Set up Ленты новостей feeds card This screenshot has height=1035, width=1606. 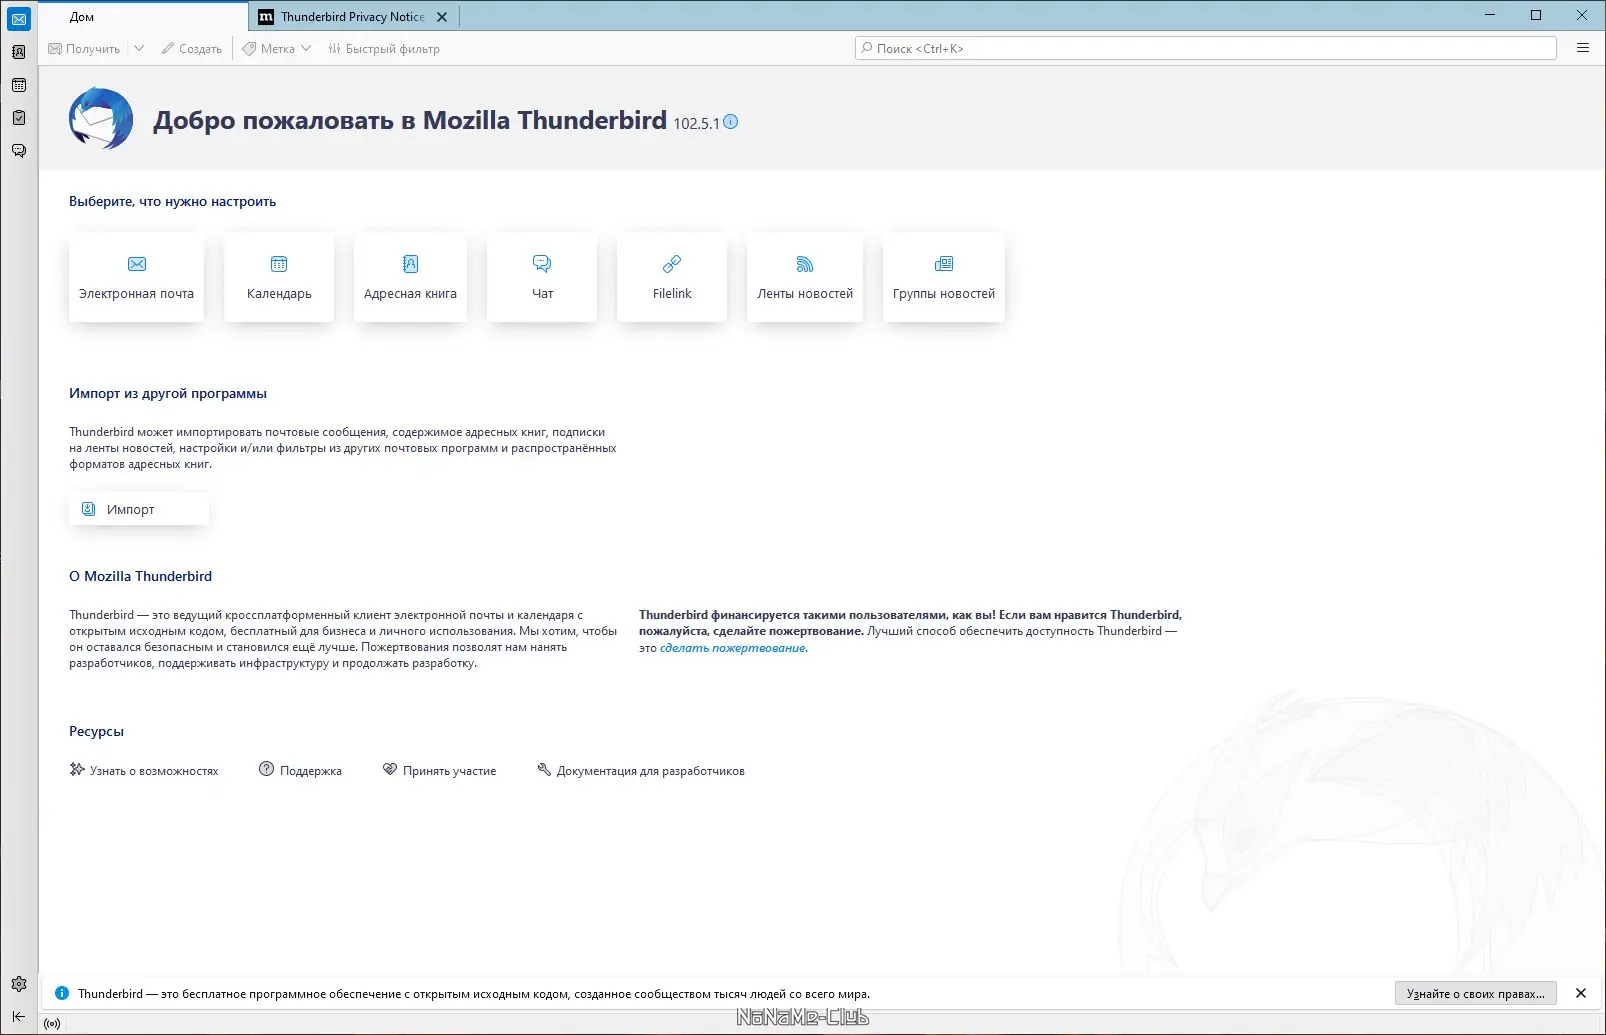(x=805, y=277)
